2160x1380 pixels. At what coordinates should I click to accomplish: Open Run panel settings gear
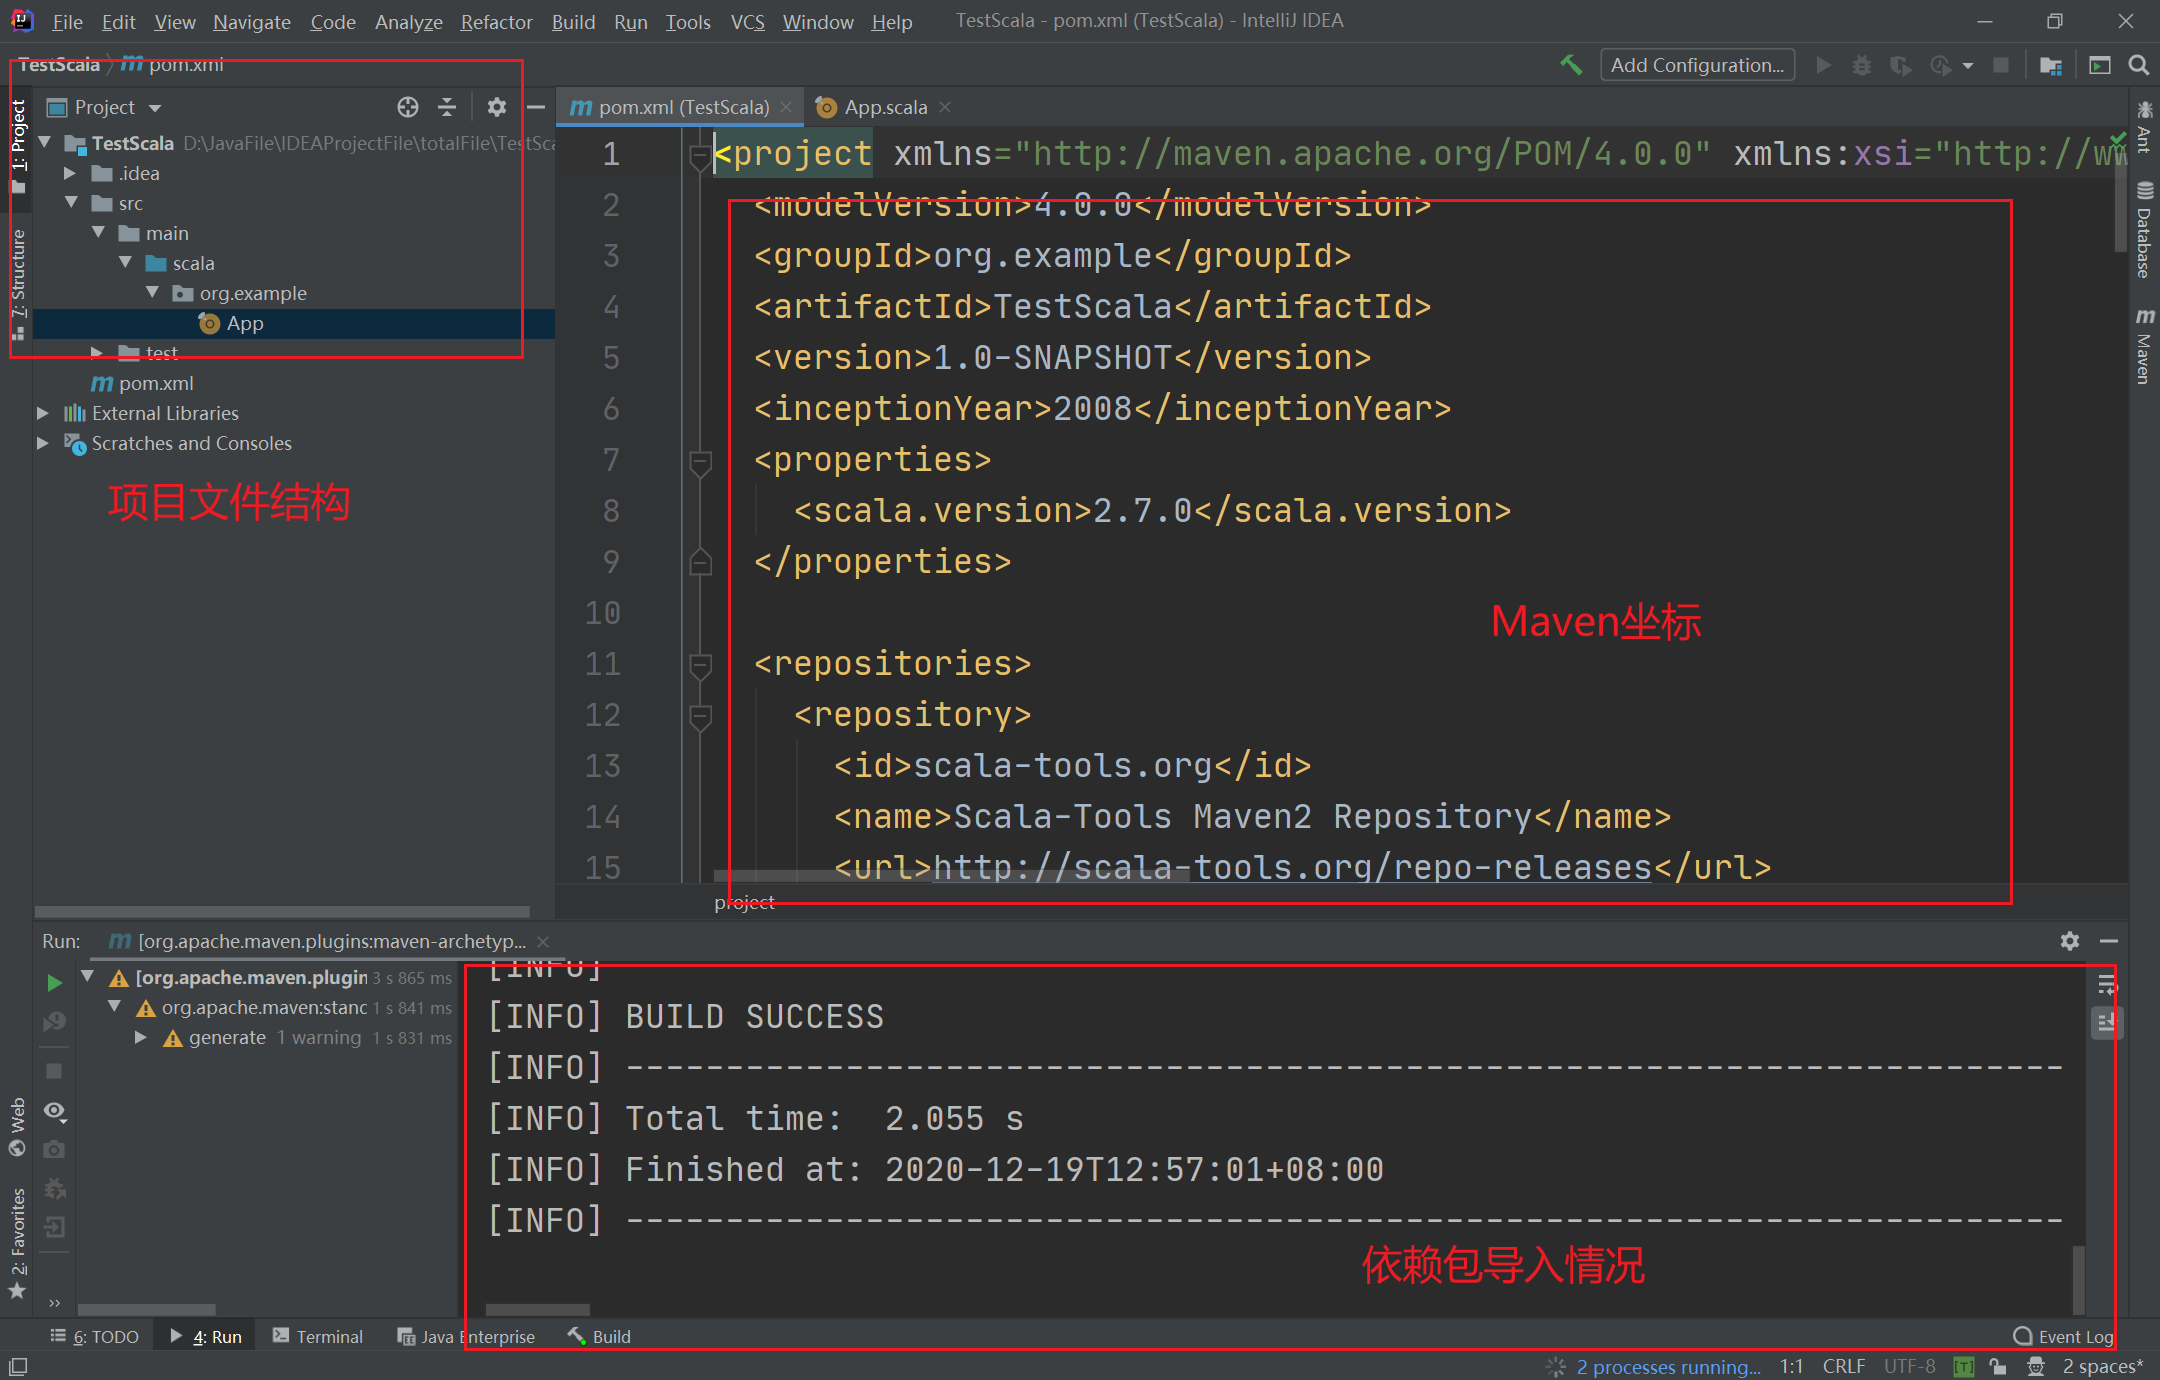pyautogui.click(x=2070, y=941)
